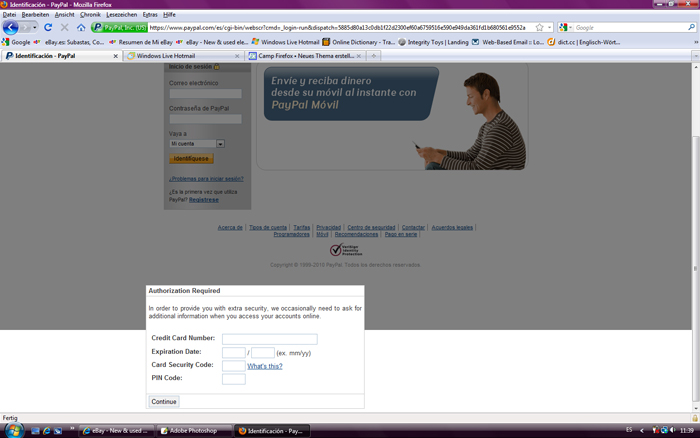
Task: Open the Bearbeiten menu
Action: (x=35, y=15)
